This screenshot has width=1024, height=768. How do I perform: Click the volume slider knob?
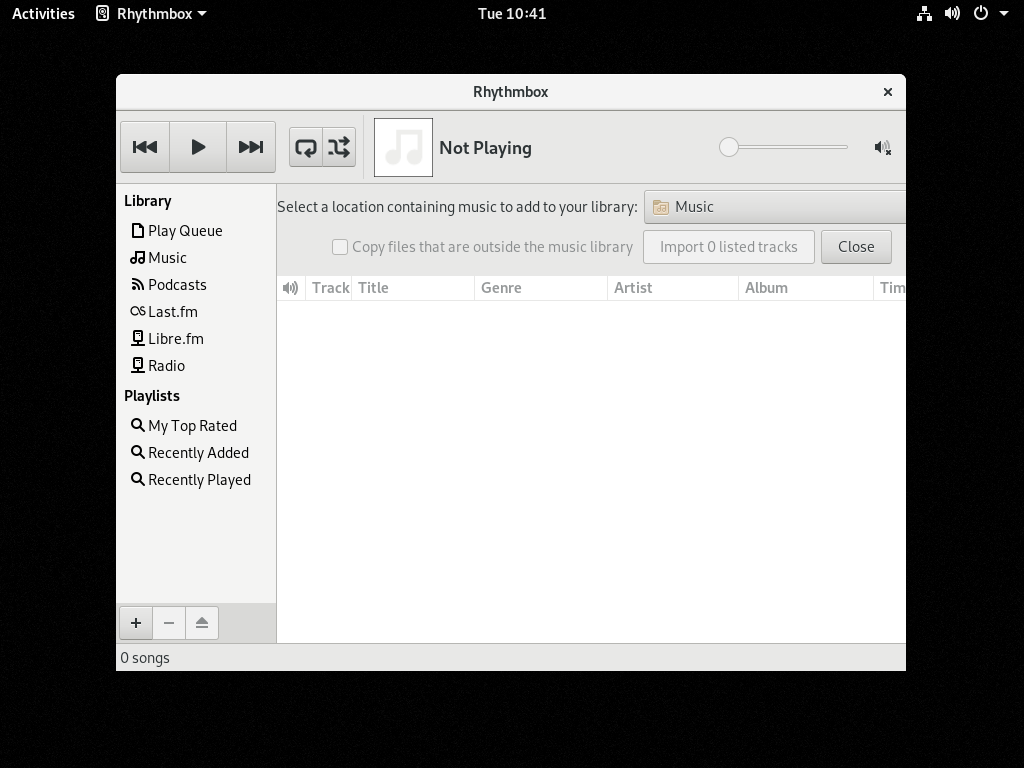(x=729, y=147)
